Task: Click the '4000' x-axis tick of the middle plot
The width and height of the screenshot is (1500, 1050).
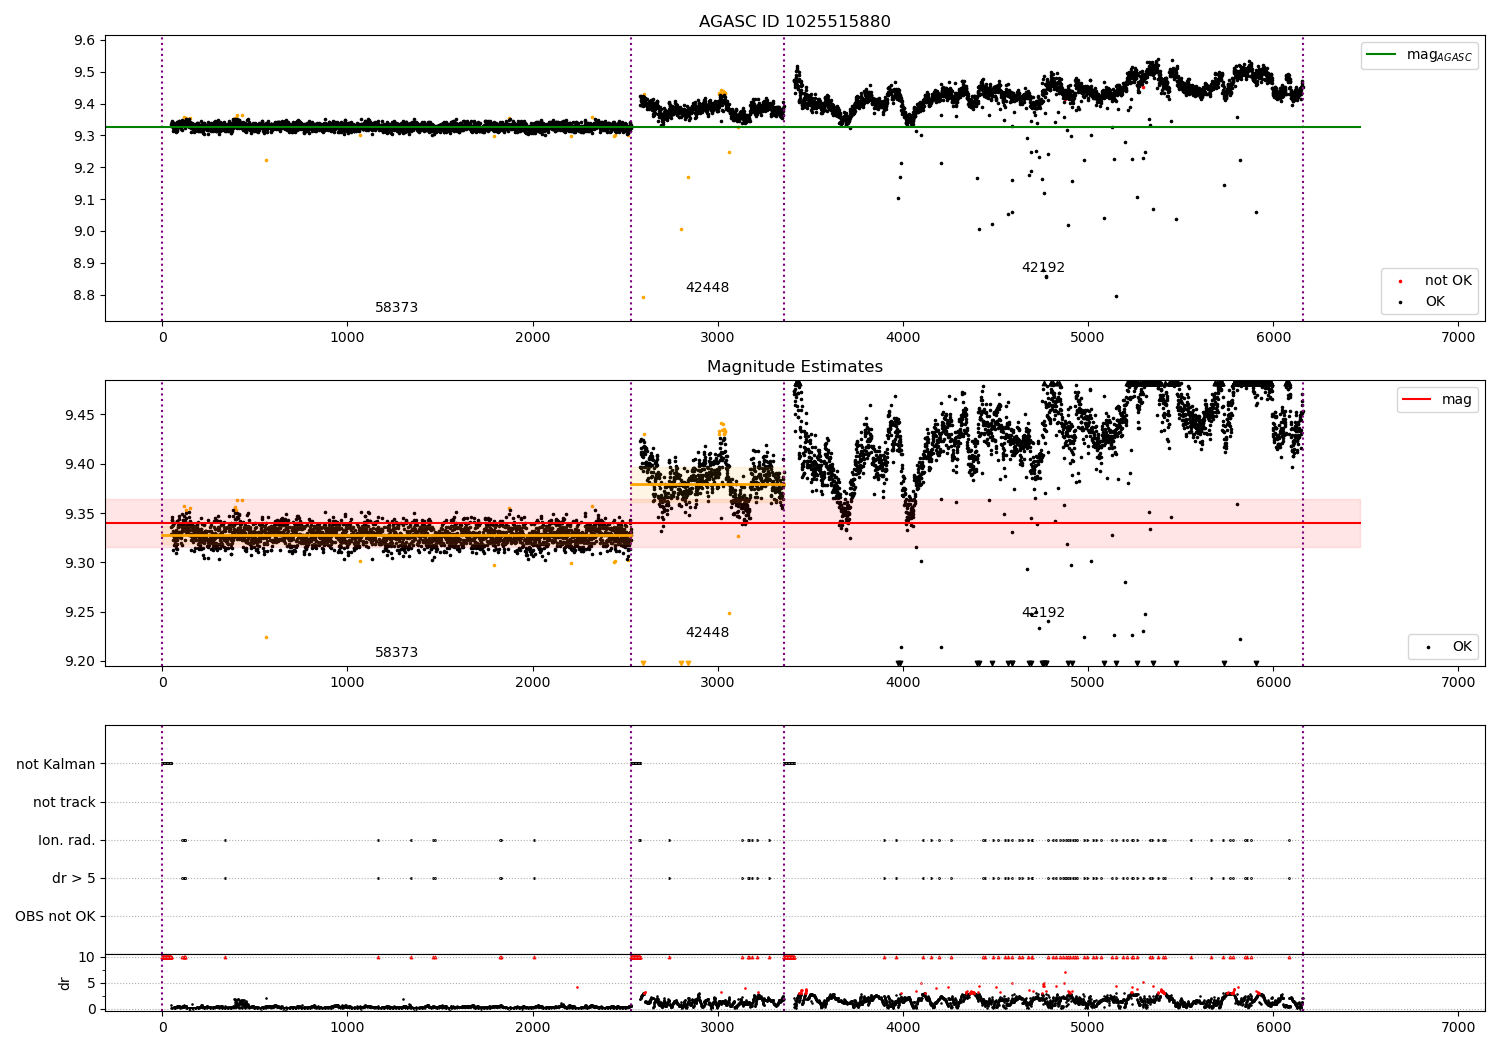Action: (x=903, y=683)
